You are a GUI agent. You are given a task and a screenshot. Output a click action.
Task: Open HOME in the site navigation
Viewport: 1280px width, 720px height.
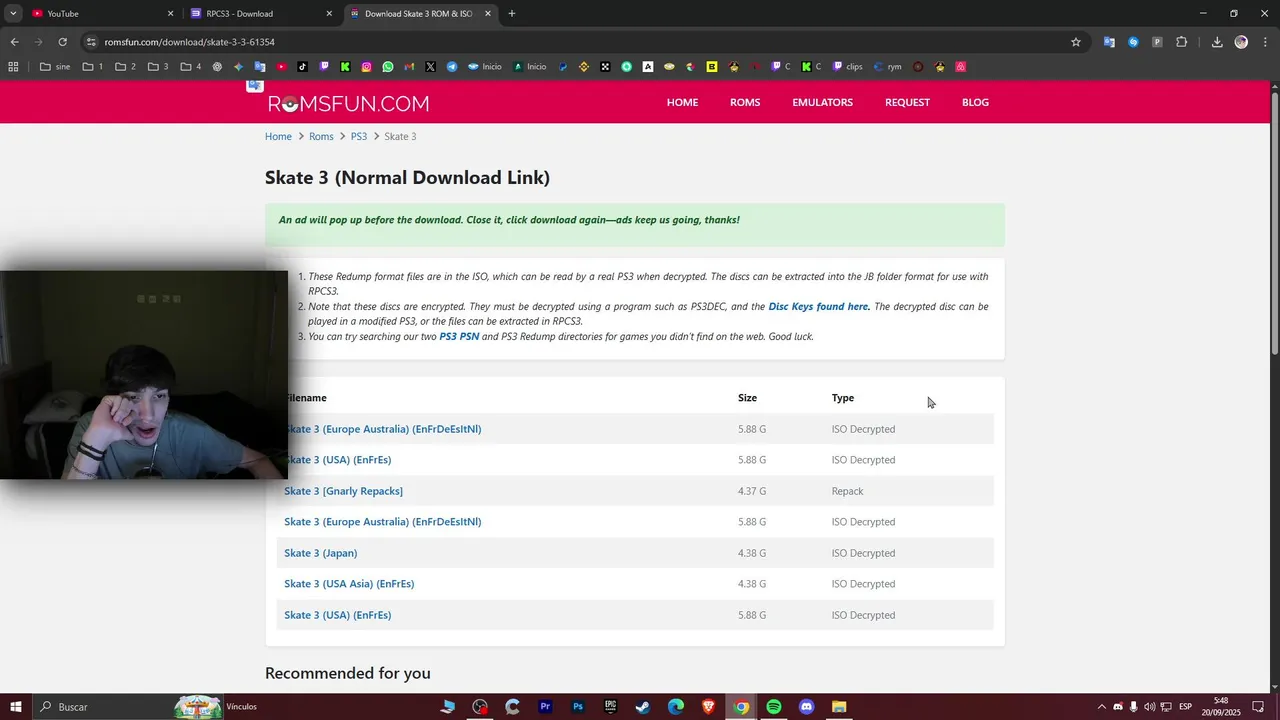tap(682, 102)
